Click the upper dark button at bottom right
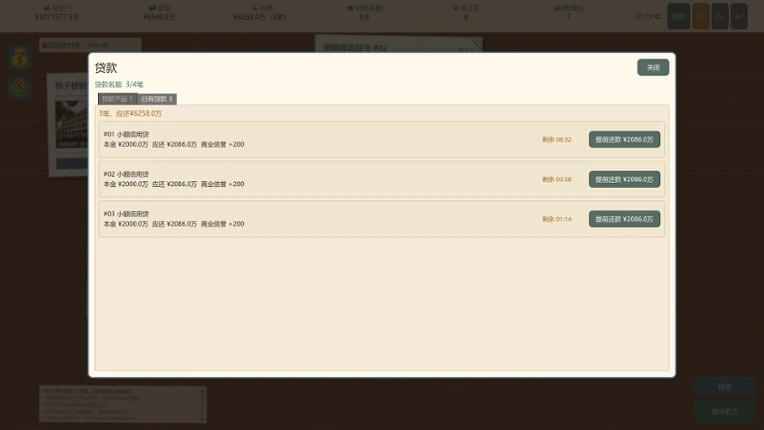 (725, 387)
